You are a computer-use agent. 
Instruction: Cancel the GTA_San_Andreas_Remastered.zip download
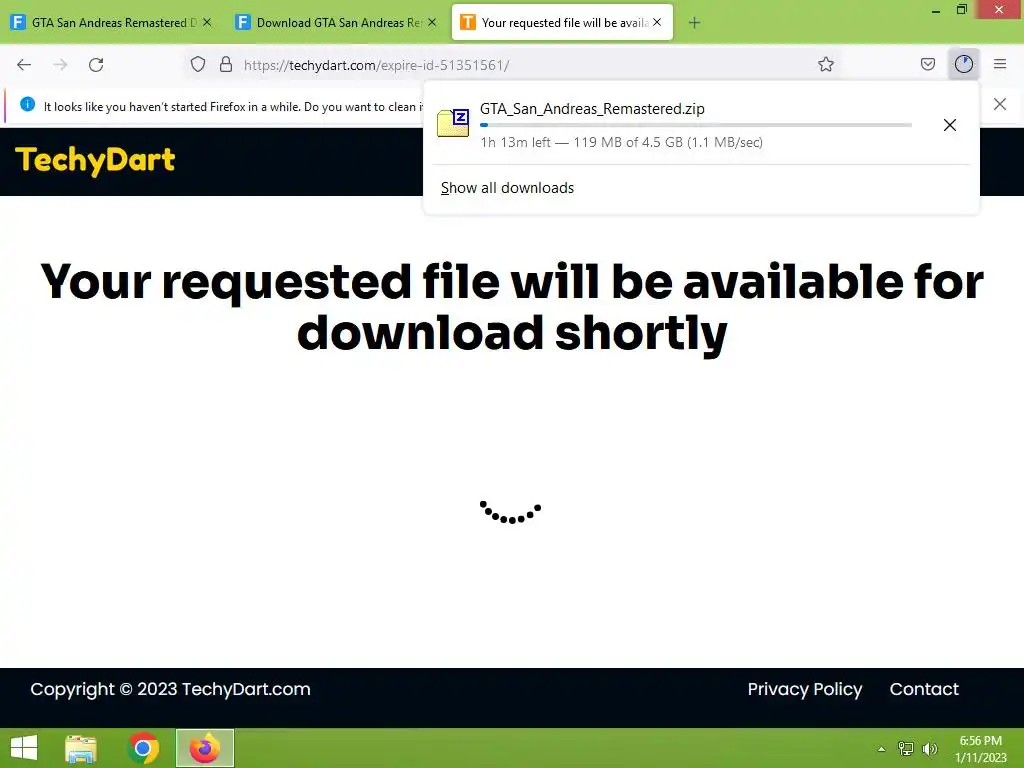950,125
